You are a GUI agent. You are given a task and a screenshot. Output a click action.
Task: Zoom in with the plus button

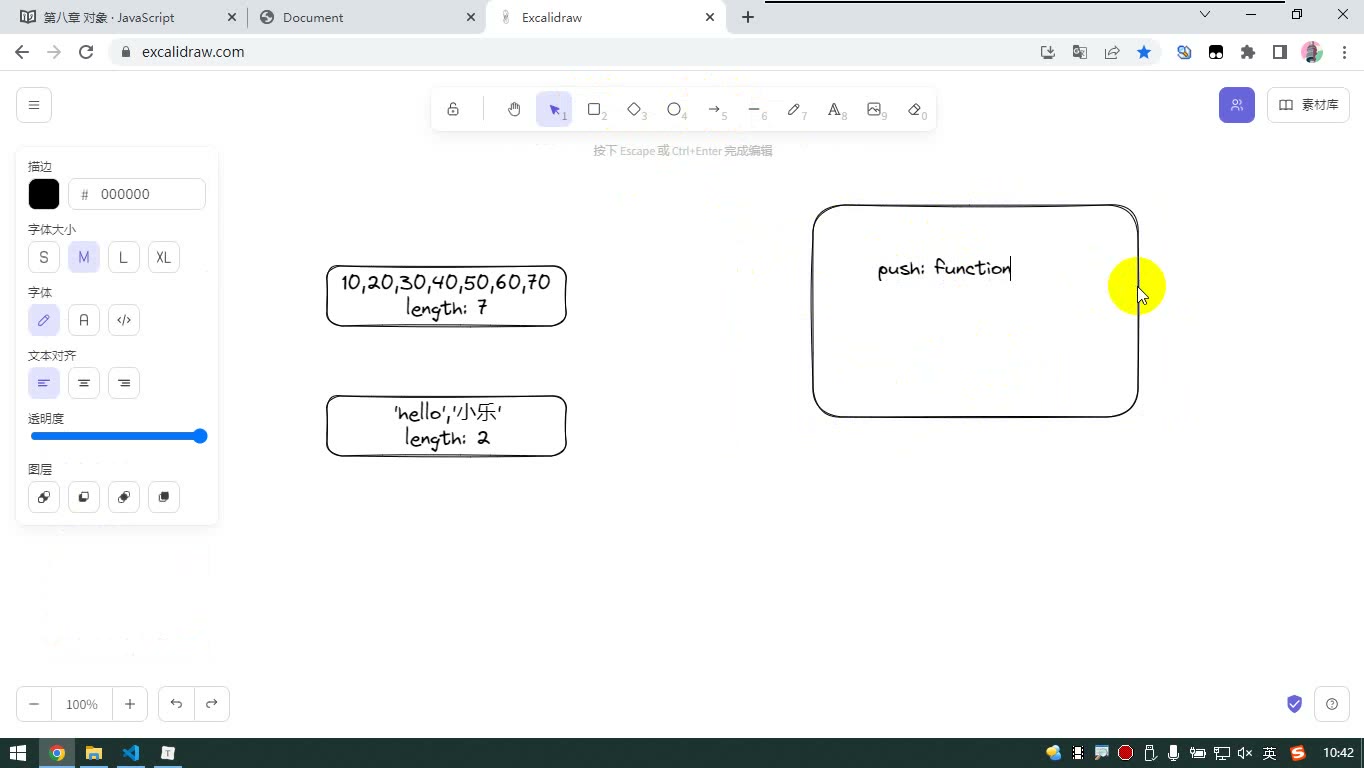(x=130, y=704)
